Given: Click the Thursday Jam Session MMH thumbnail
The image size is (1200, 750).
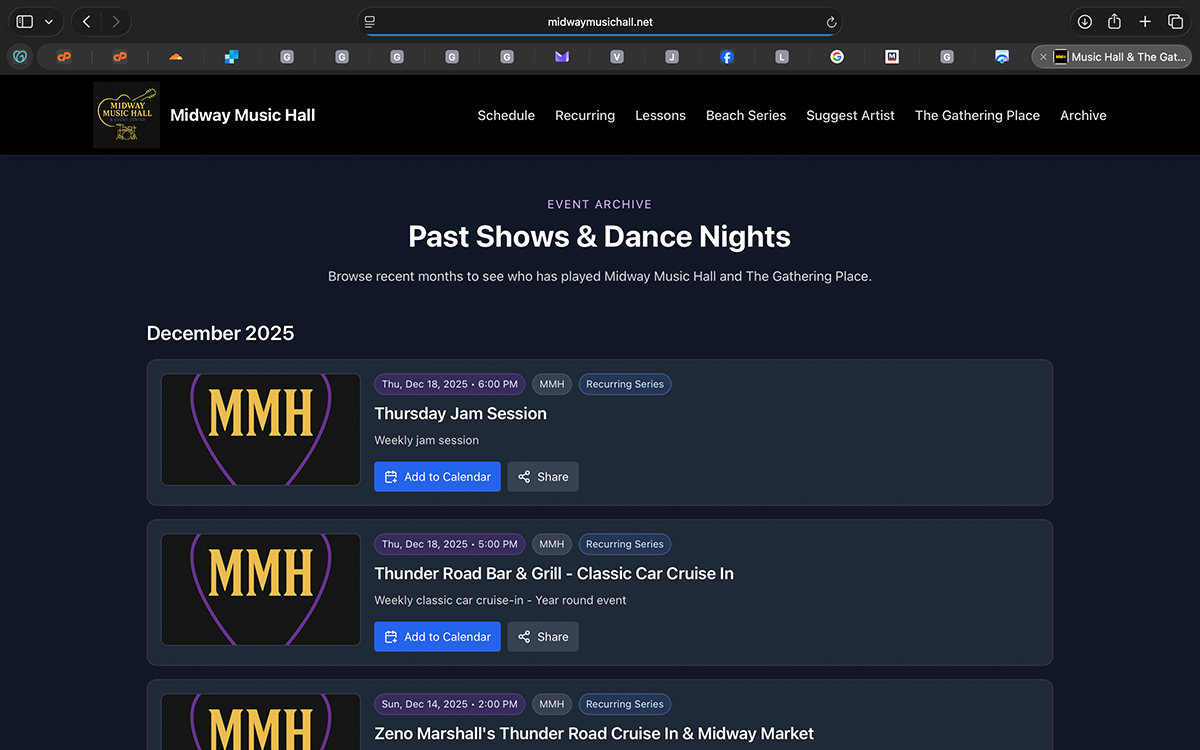Looking at the screenshot, I should pyautogui.click(x=261, y=430).
